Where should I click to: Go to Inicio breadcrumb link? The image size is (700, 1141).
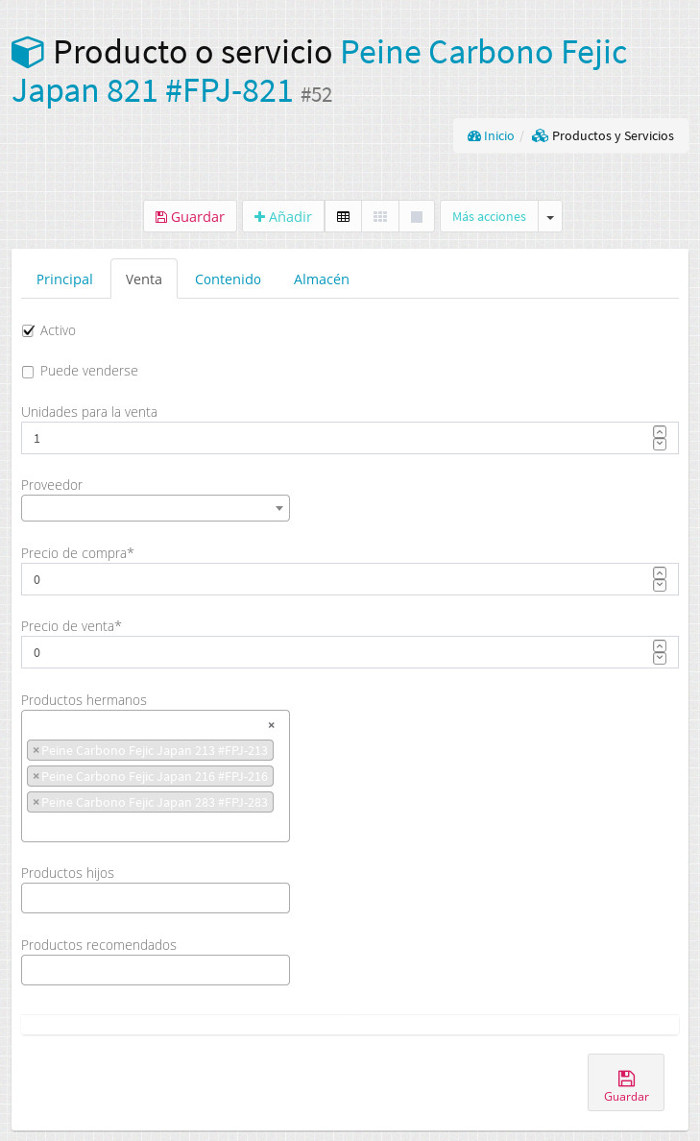pyautogui.click(x=490, y=136)
